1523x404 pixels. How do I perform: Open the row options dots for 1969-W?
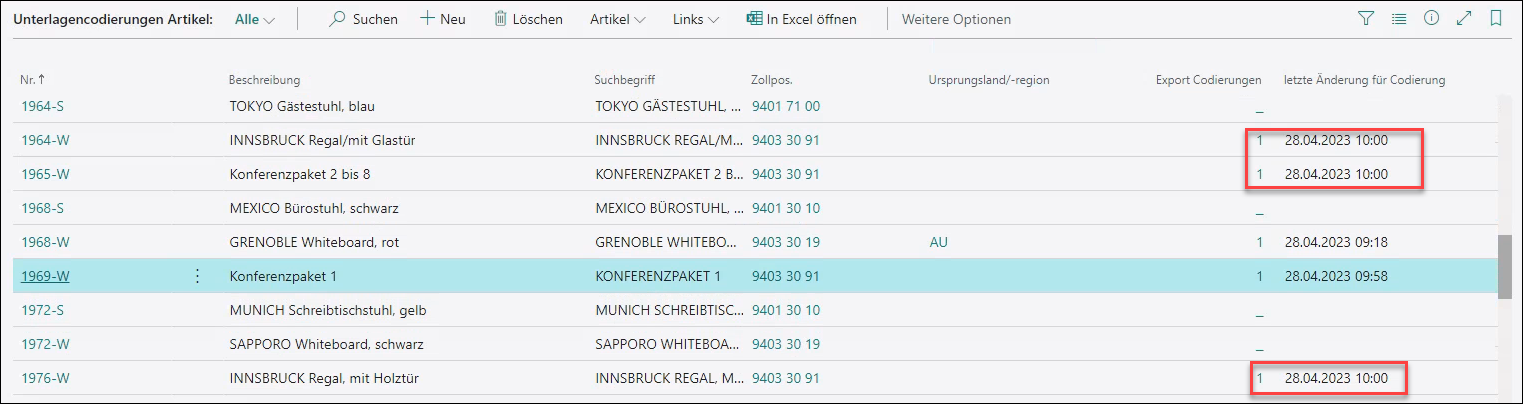point(197,276)
